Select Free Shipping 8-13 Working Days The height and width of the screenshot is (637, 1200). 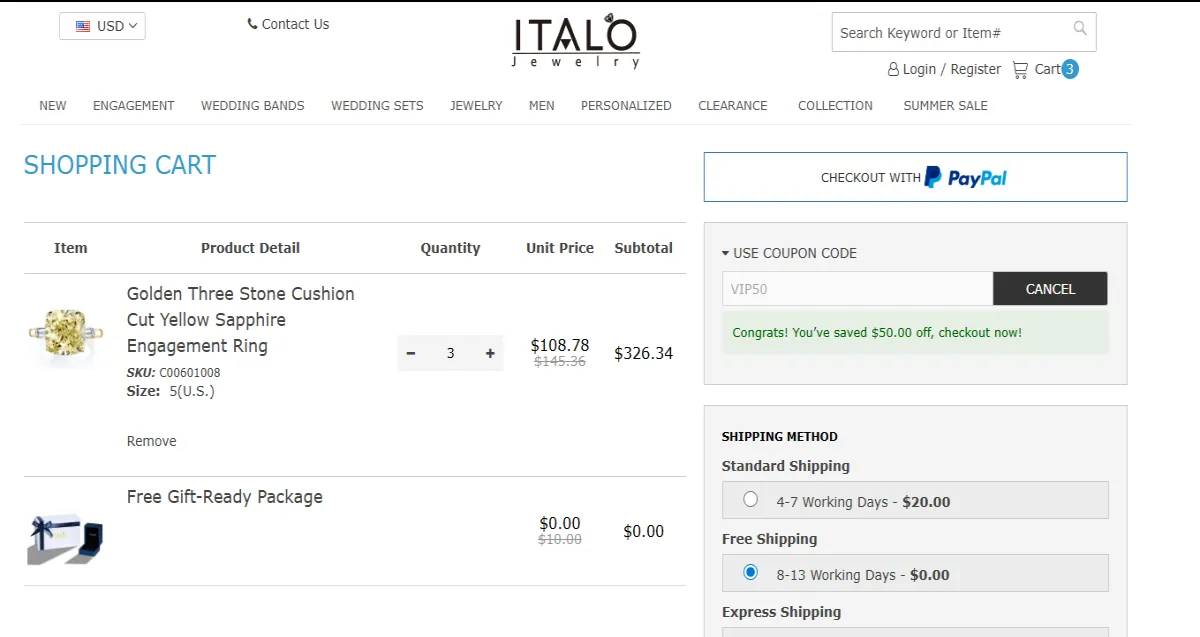751,572
